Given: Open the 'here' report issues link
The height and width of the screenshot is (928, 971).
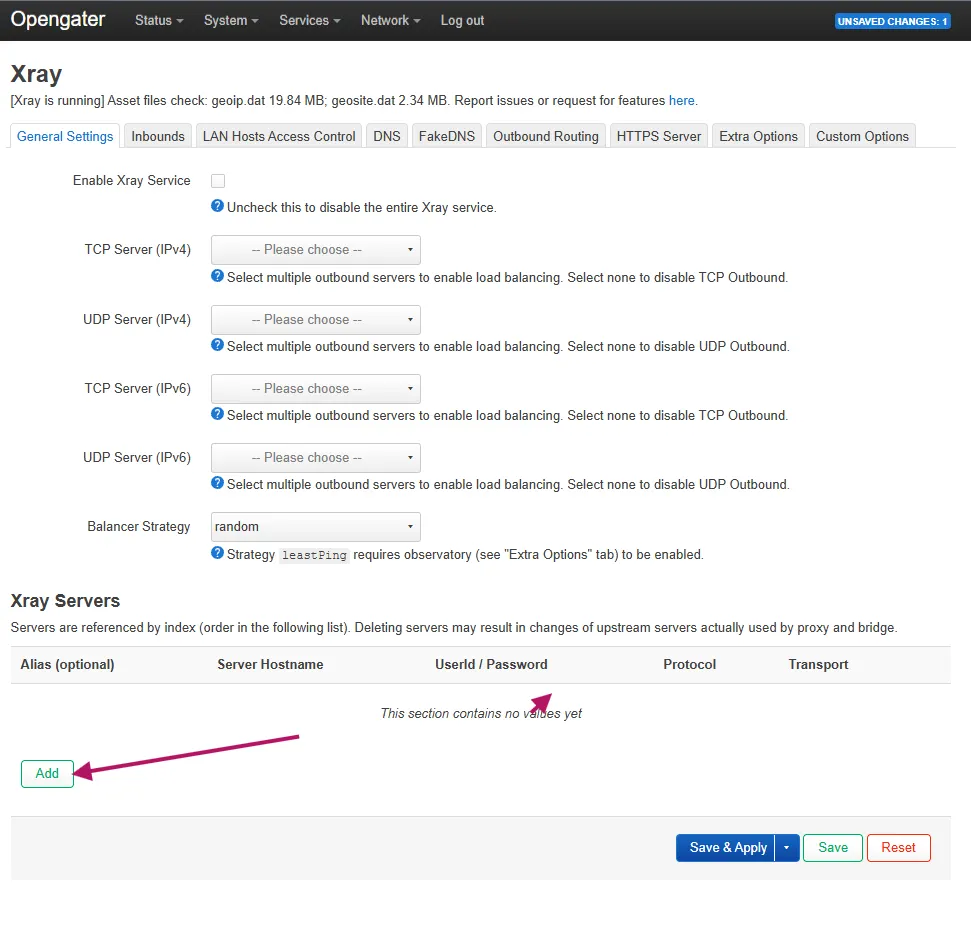Looking at the screenshot, I should click(x=681, y=100).
